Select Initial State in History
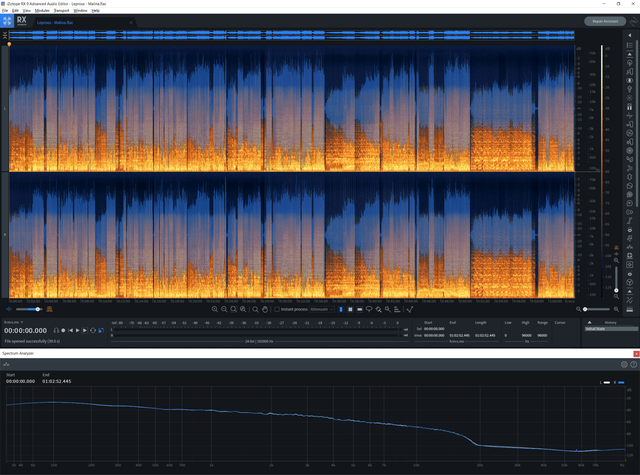This screenshot has height=475, width=640. [x=611, y=329]
